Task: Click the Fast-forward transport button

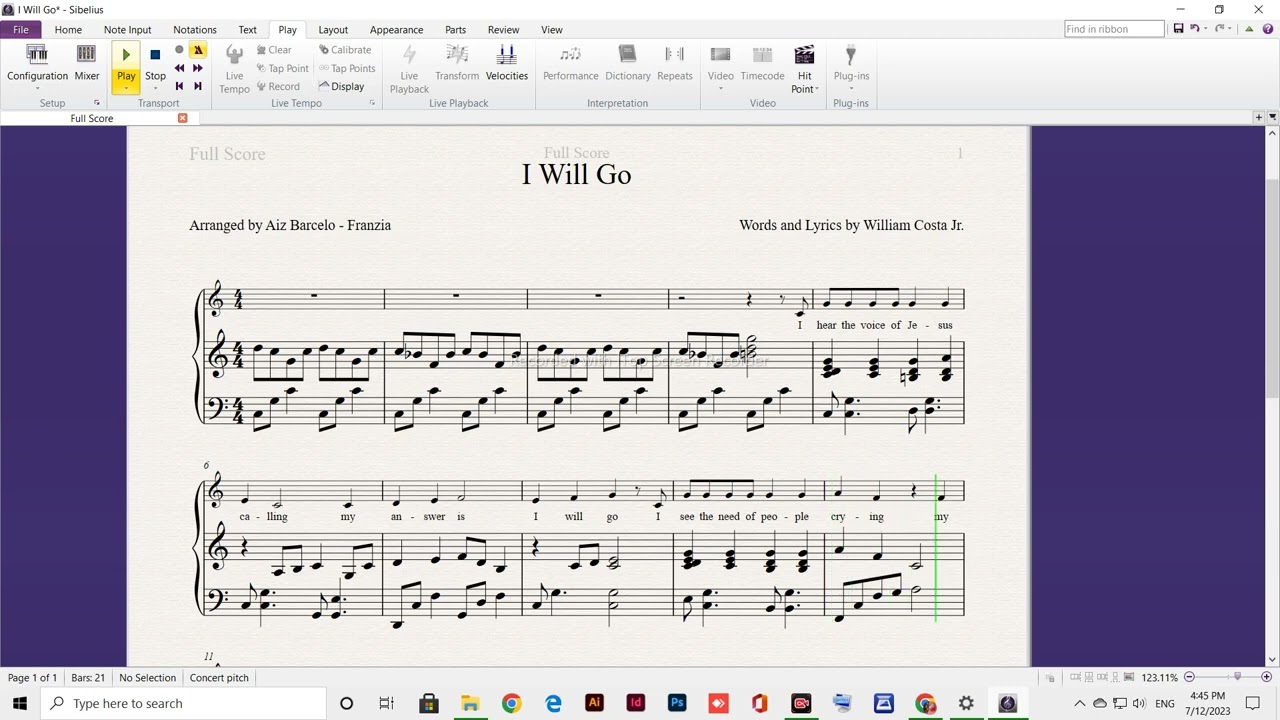Action: click(x=198, y=68)
